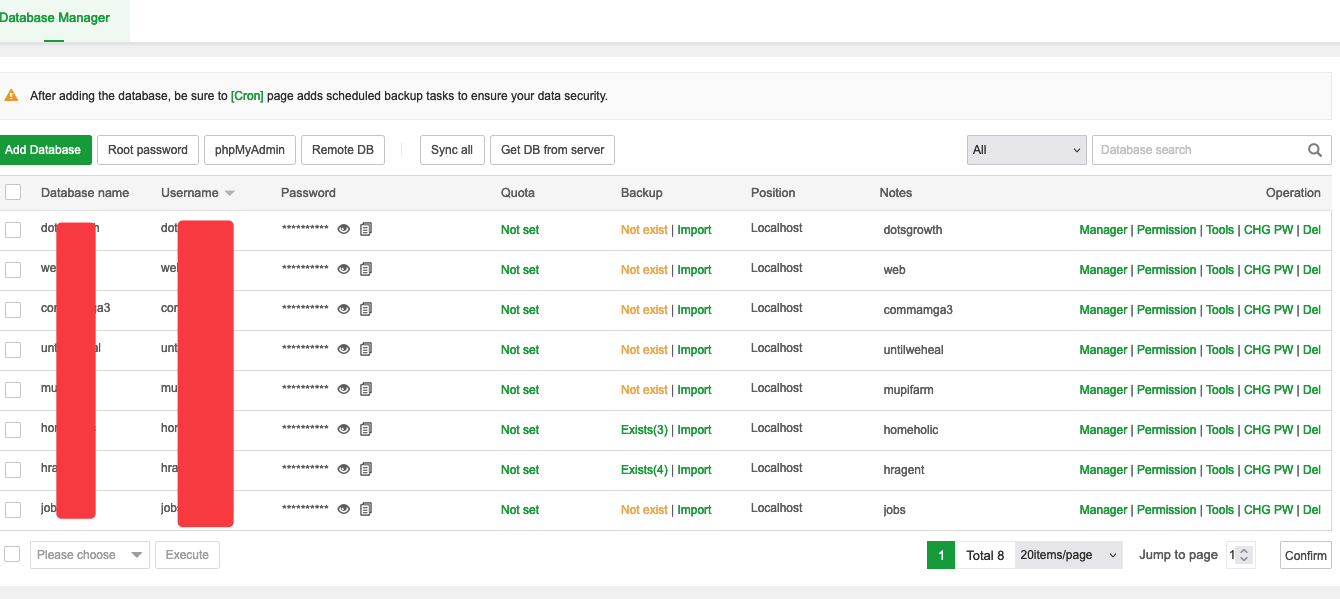Open the Cron page link in notice
The height and width of the screenshot is (599, 1340).
pyautogui.click(x=247, y=96)
